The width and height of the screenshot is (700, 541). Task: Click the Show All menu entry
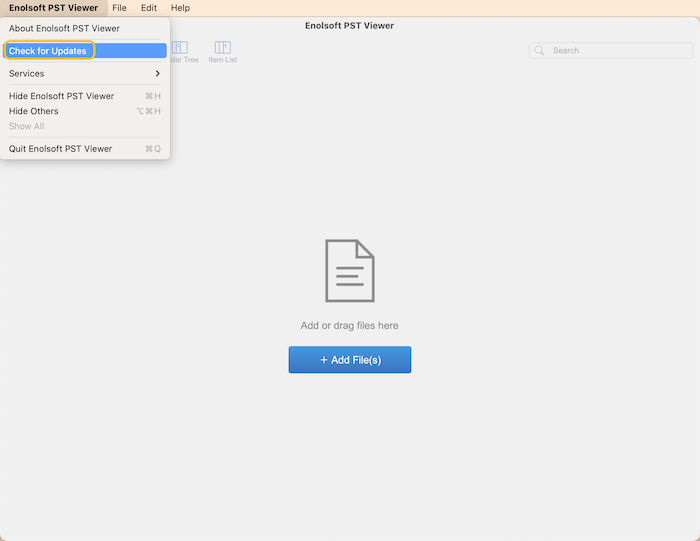(x=27, y=126)
